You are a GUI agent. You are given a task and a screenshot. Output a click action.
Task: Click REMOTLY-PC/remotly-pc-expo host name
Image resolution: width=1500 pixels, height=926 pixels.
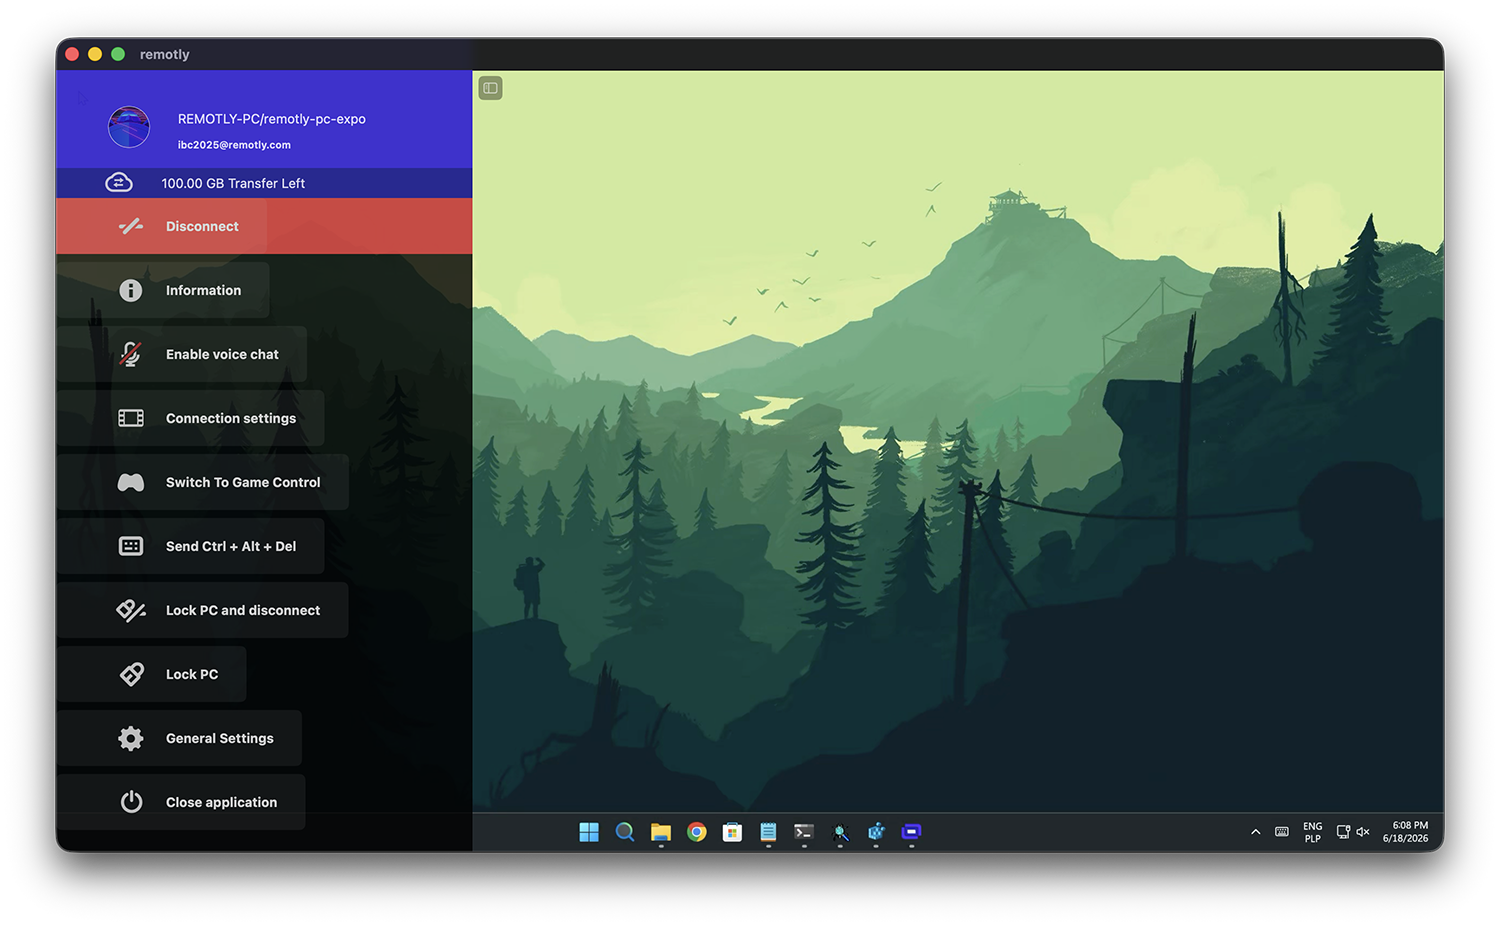272,119
